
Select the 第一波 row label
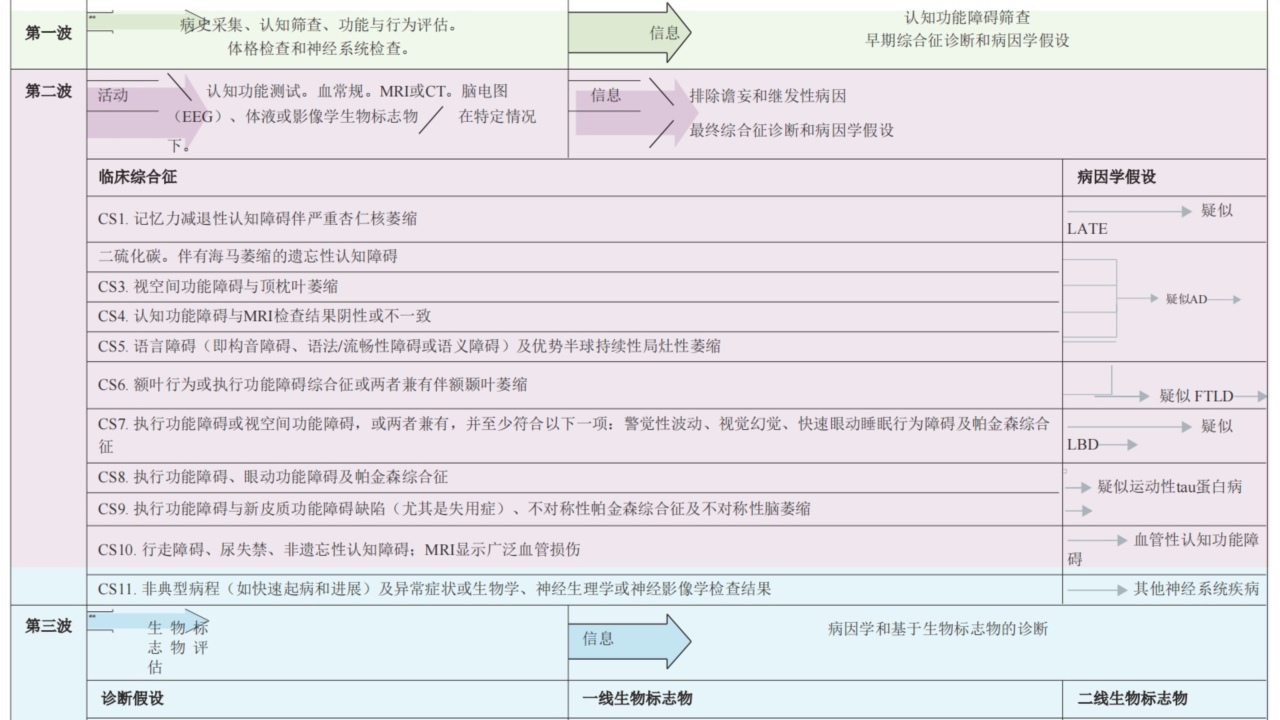49,33
